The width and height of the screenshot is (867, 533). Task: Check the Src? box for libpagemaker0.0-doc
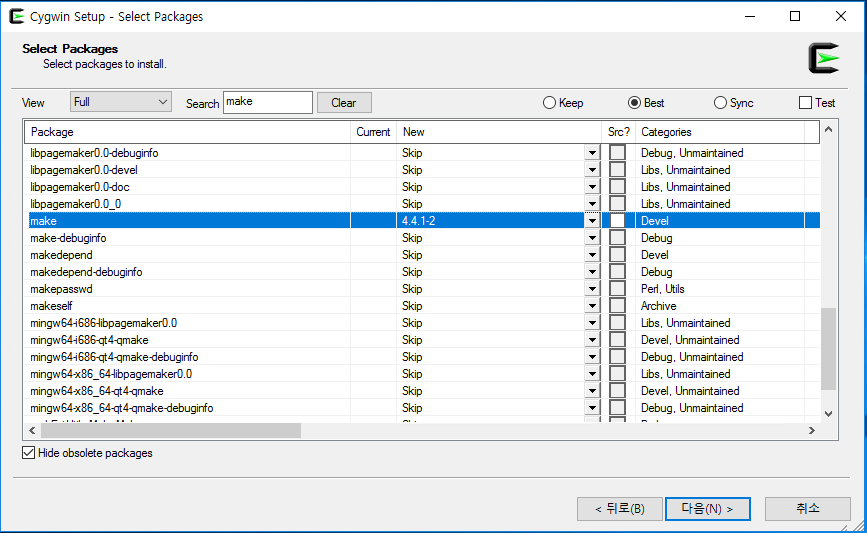(617, 187)
